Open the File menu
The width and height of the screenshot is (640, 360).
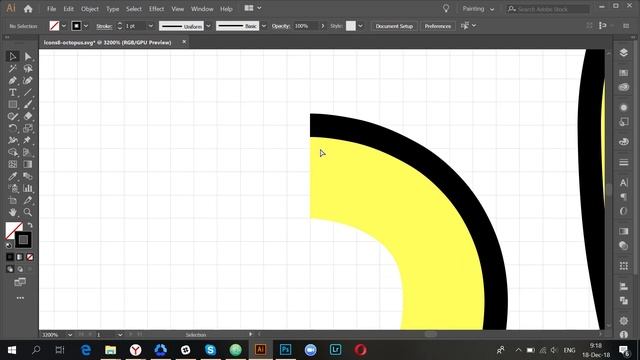pos(51,9)
